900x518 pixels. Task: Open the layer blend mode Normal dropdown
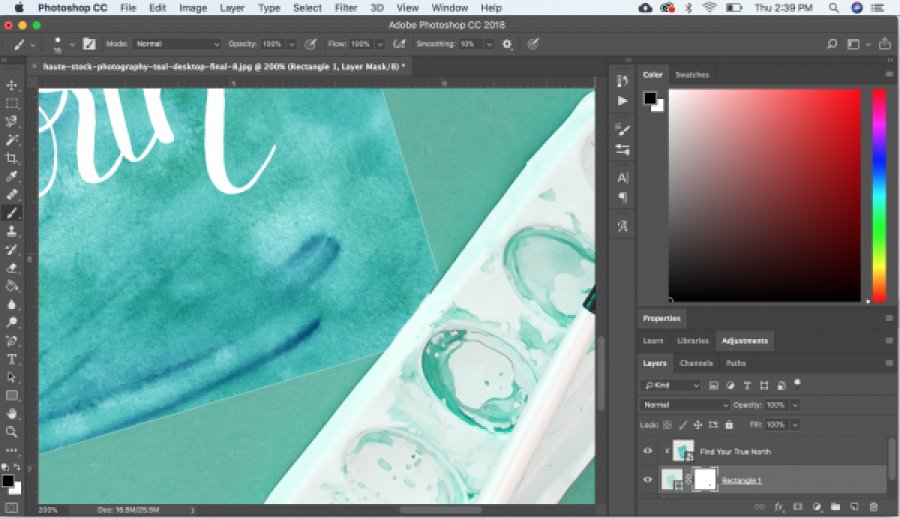(x=685, y=405)
